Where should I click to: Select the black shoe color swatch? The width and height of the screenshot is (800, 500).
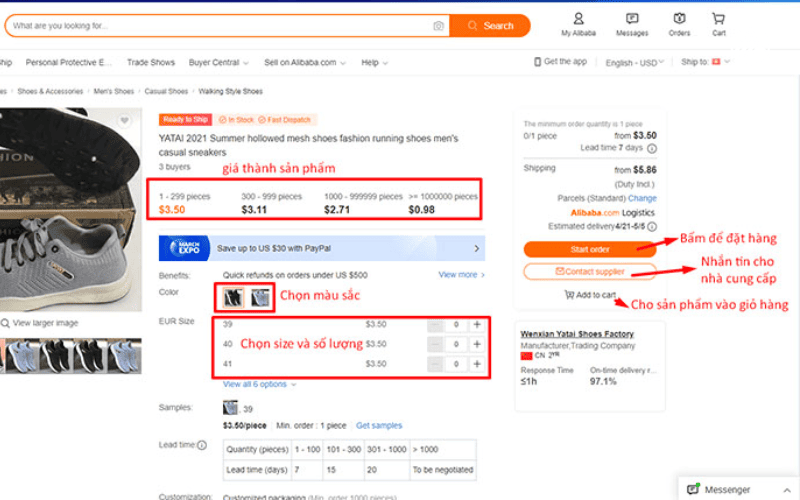tap(233, 297)
